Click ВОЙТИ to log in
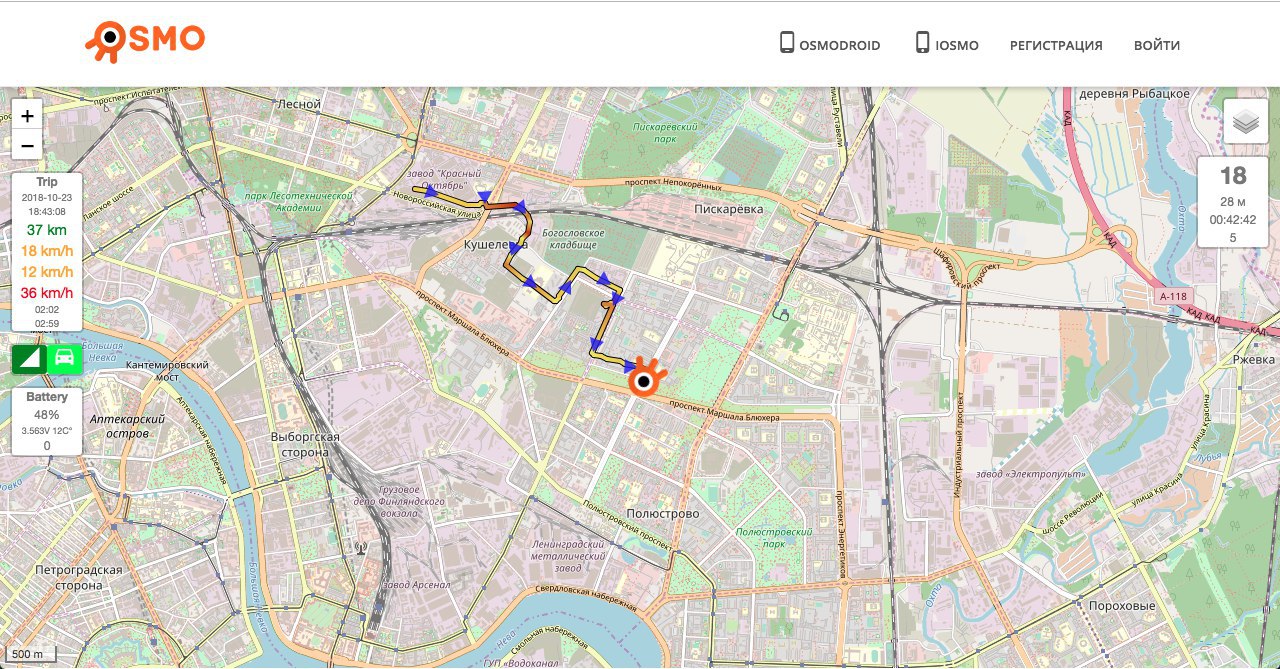Viewport: 1280px width, 669px height. [1157, 45]
